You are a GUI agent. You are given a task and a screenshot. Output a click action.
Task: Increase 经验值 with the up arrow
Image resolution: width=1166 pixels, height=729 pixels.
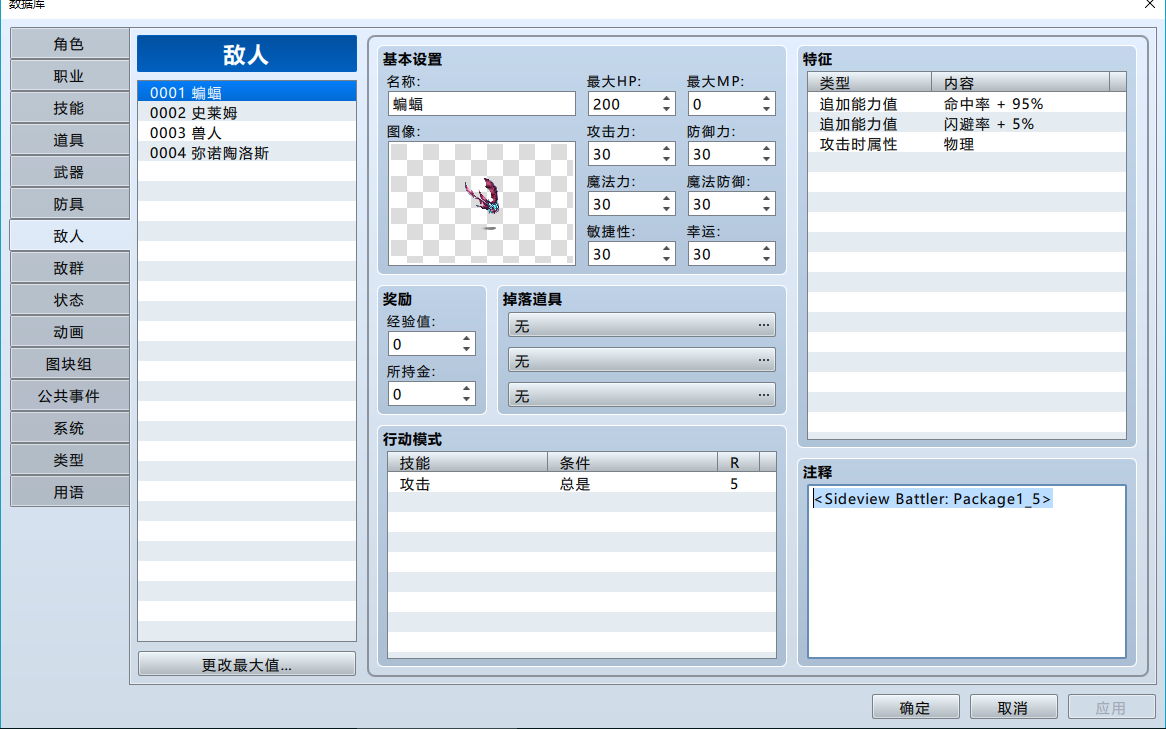click(466, 338)
